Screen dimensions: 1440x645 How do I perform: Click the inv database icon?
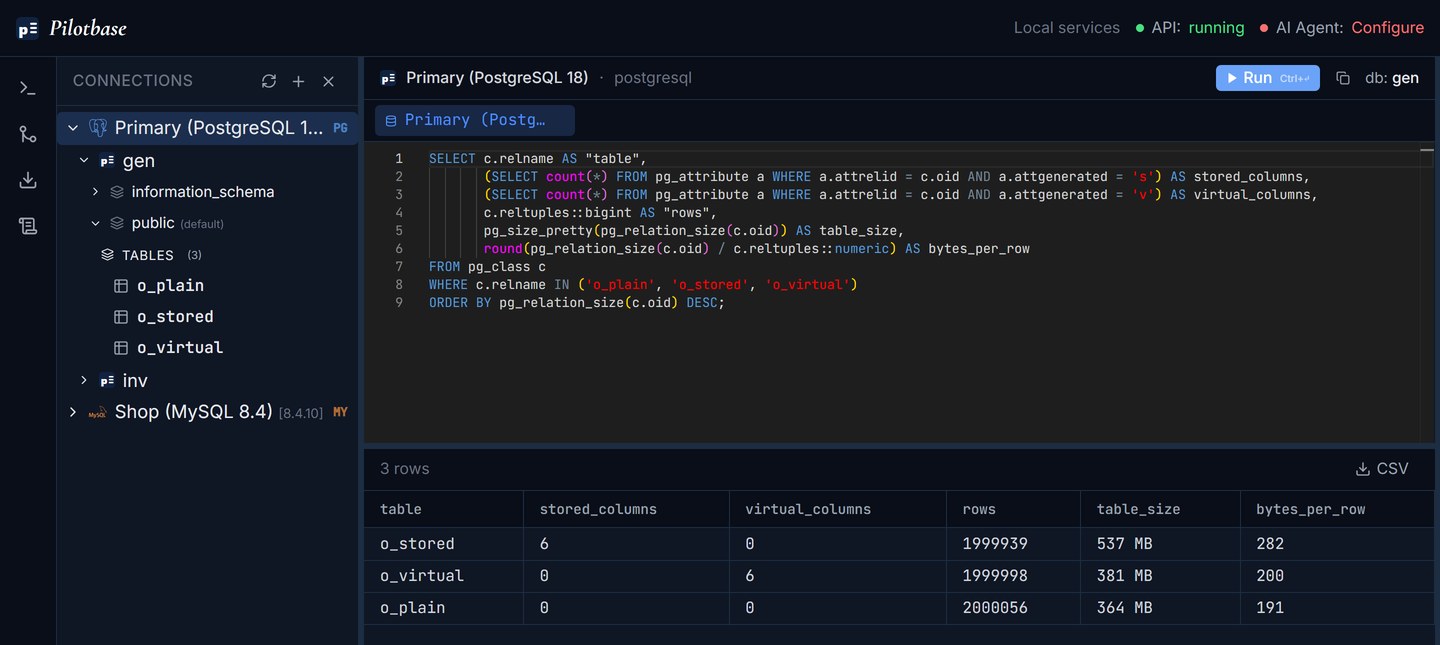[107, 381]
